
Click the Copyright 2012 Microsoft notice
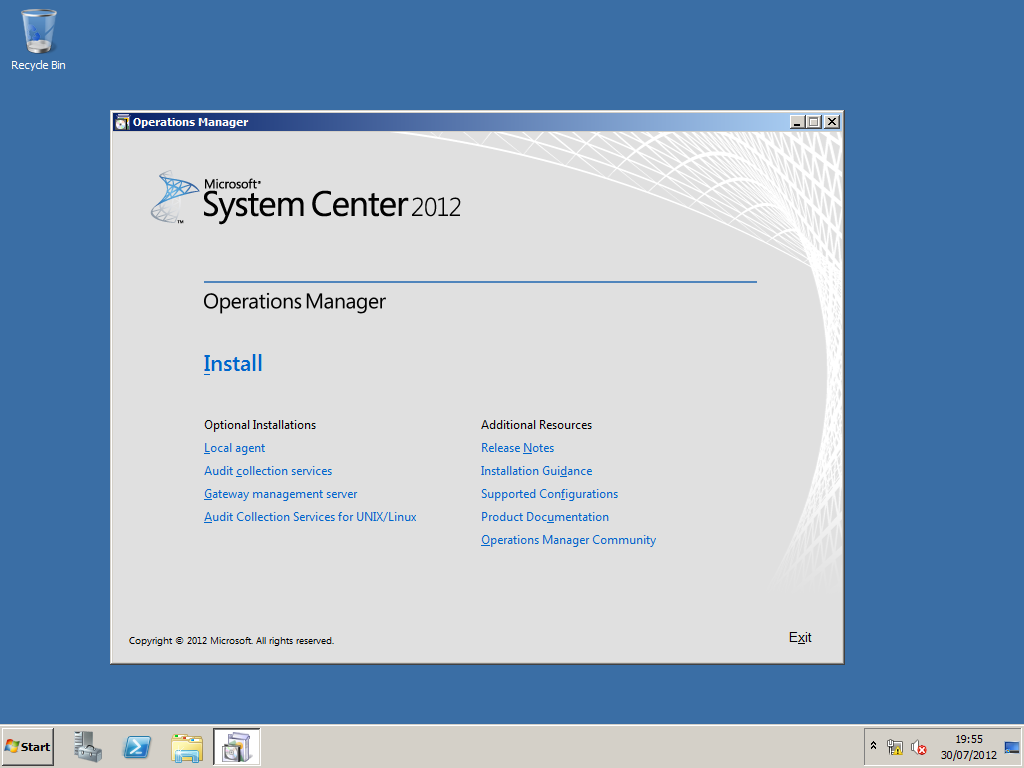(231, 641)
